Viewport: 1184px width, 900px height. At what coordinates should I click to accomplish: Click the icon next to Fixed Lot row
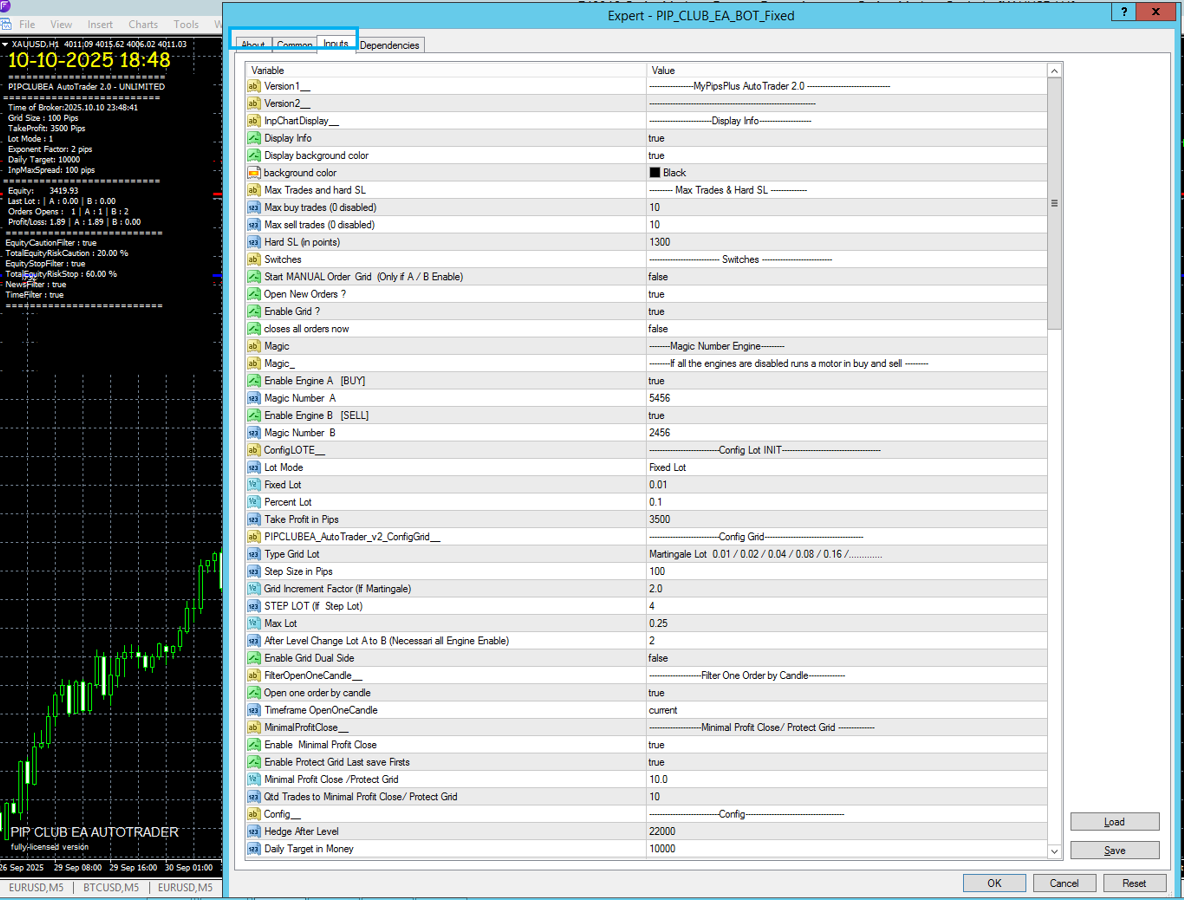(x=254, y=485)
